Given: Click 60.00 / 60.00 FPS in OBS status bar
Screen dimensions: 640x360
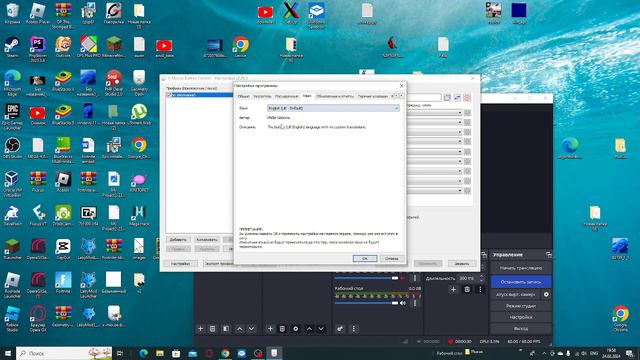Looking at the screenshot, I should [x=524, y=341].
